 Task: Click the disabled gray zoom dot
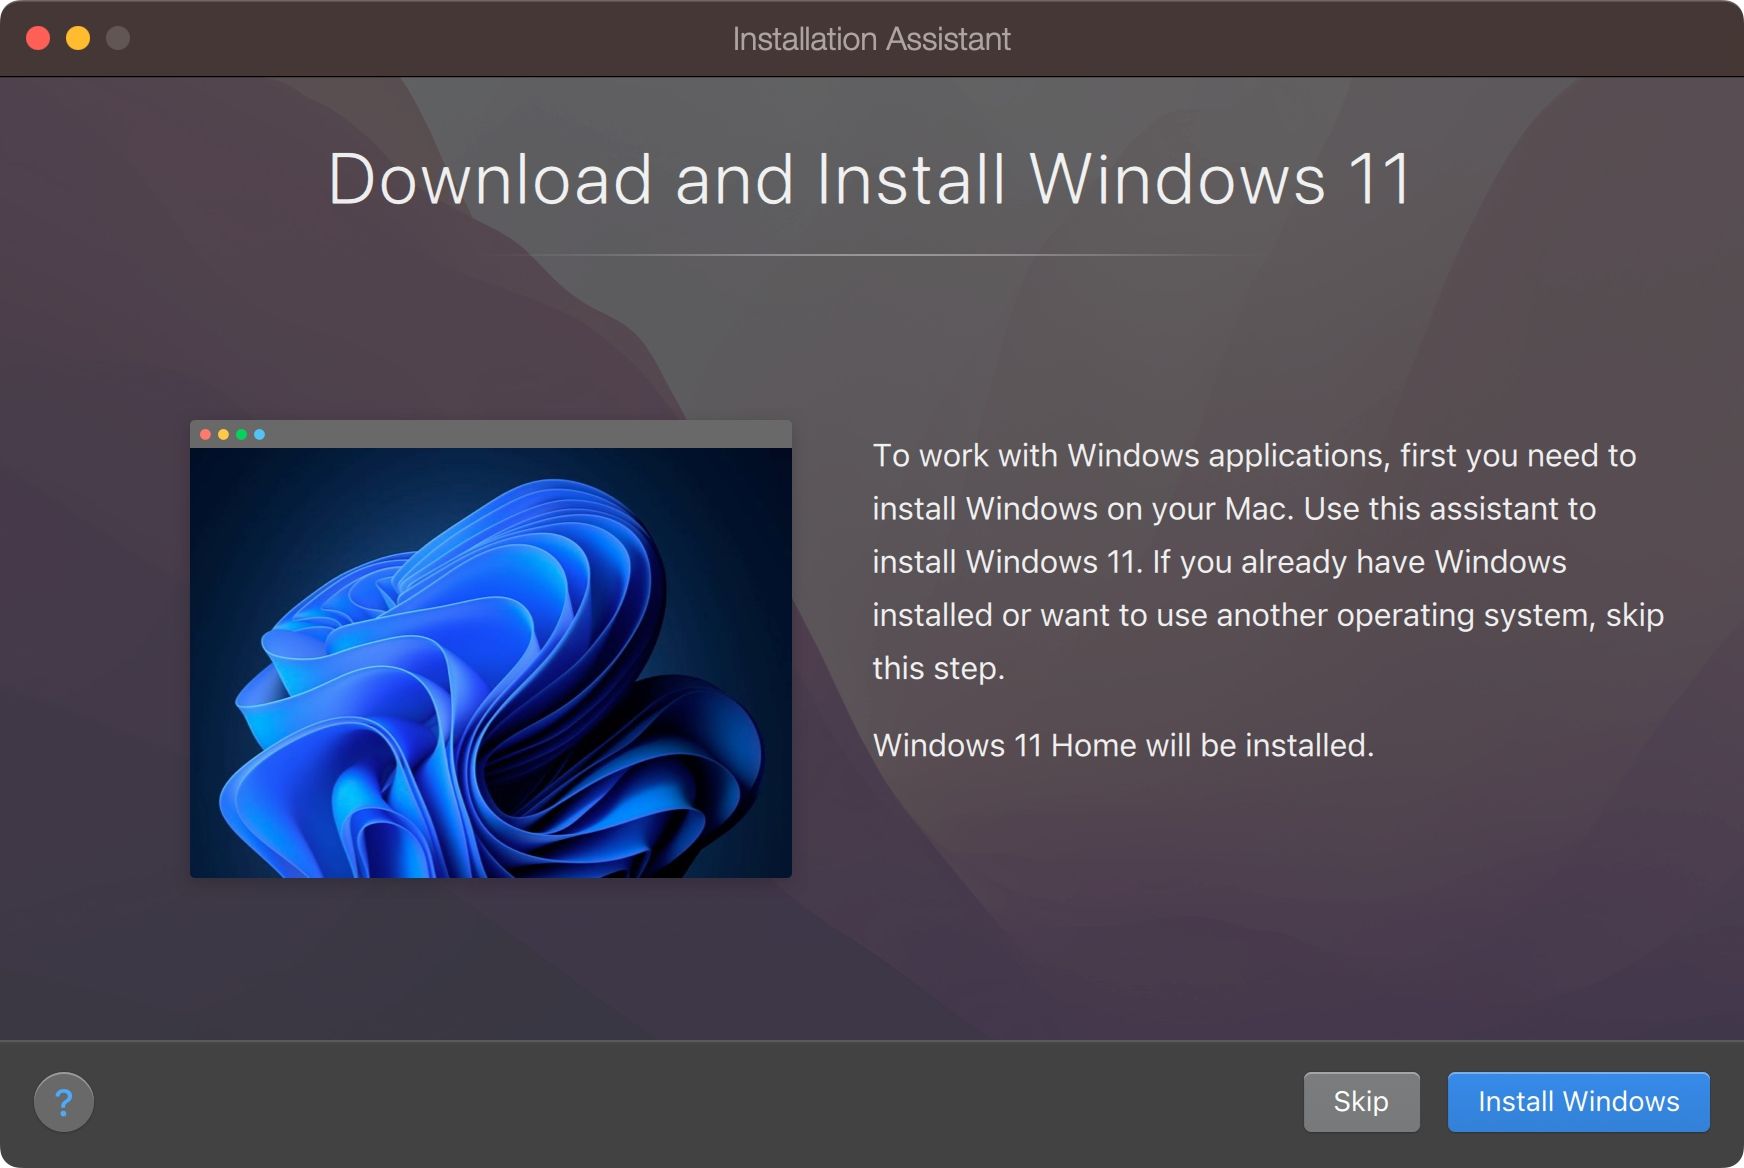(118, 39)
